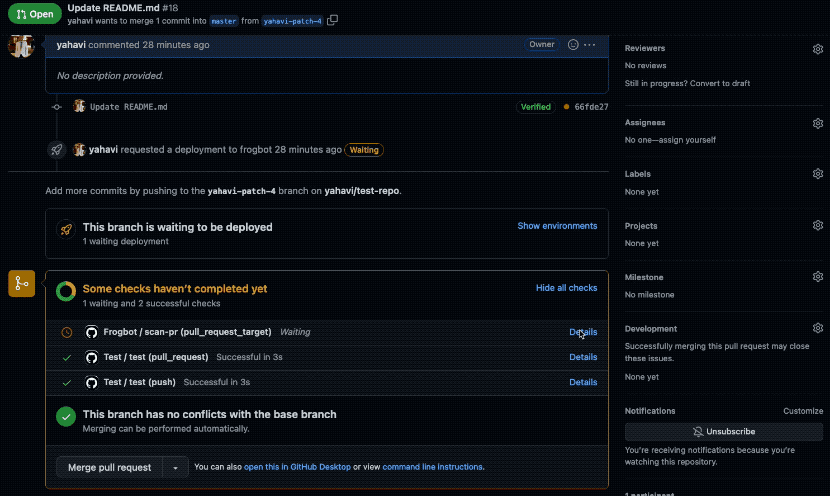Click the rocket icon in the deployment timeline
Viewport: 830px width, 496px height.
click(x=57, y=150)
